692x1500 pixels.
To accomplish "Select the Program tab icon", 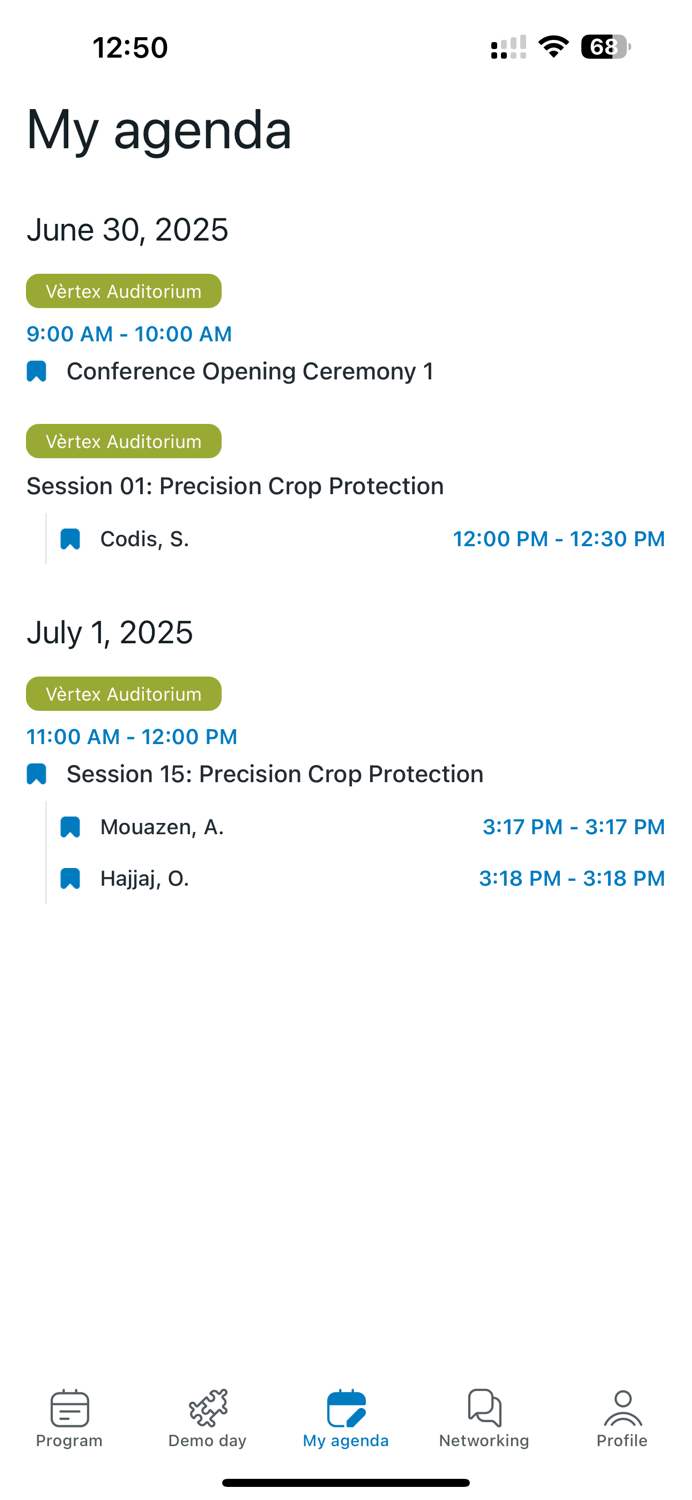I will 69,1406.
